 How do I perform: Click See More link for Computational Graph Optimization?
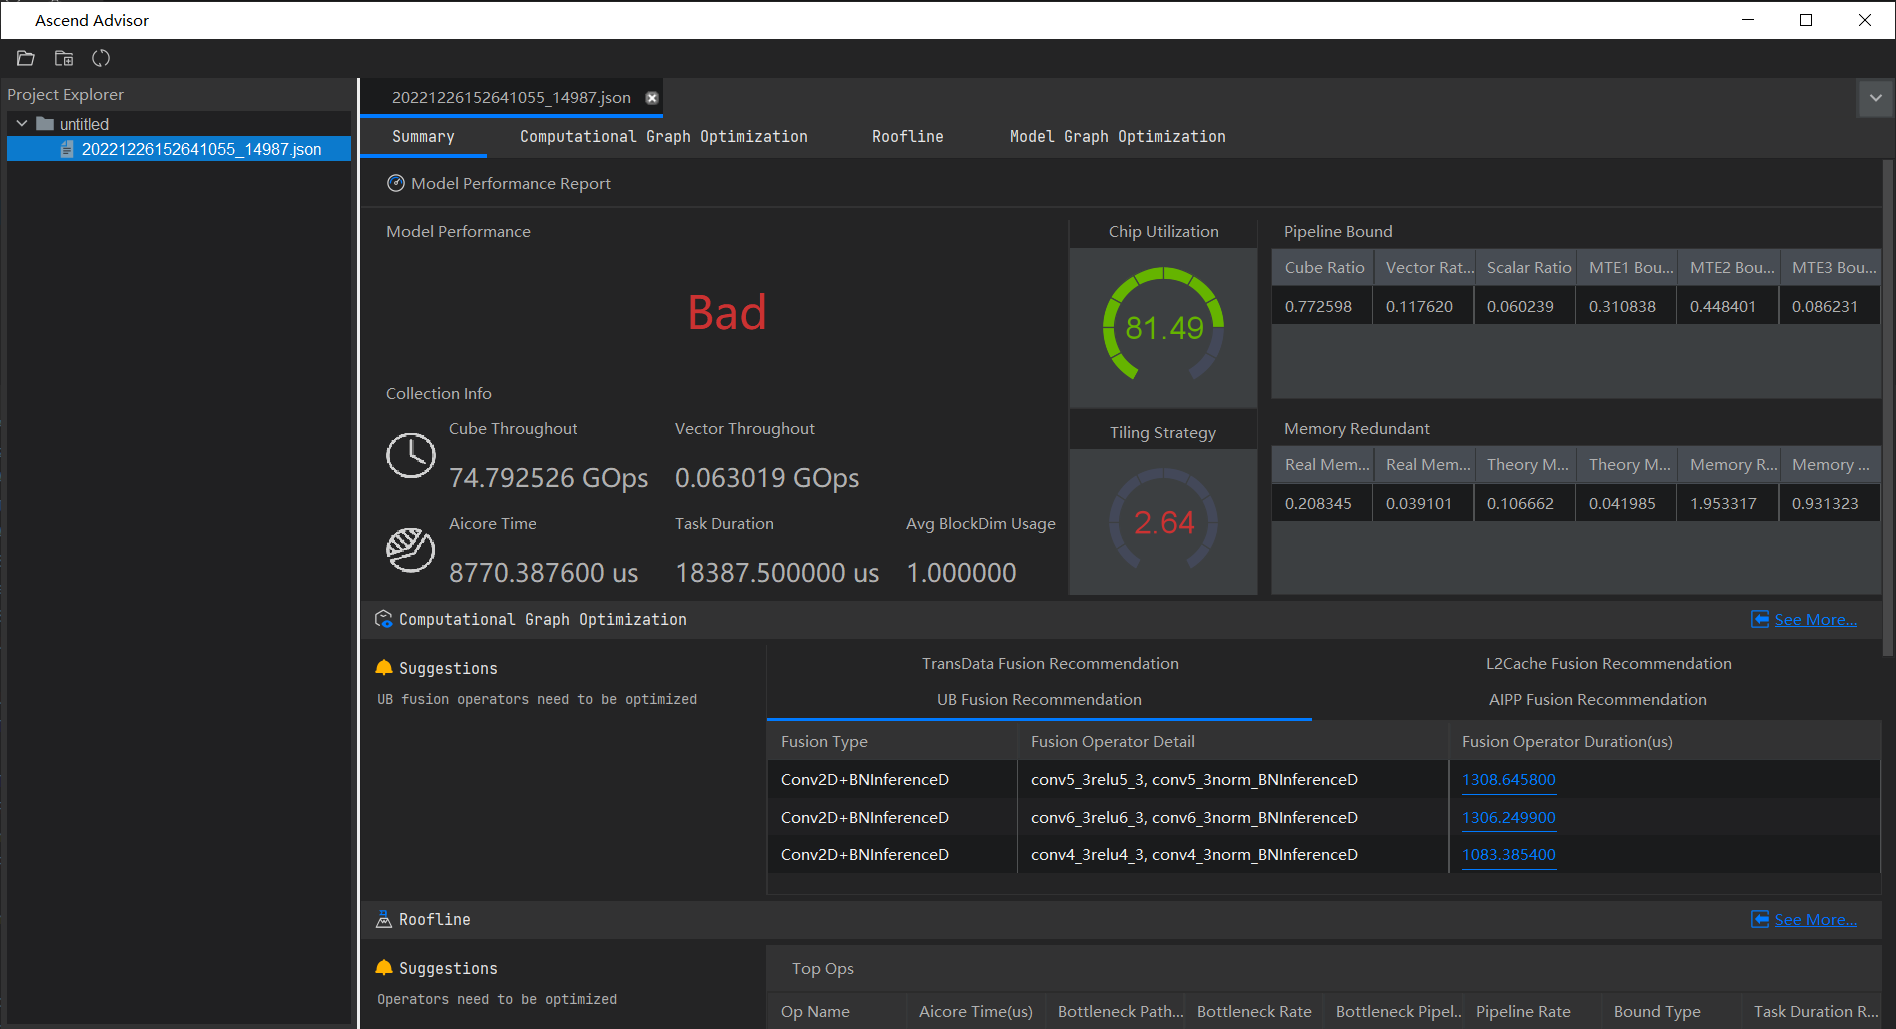click(x=1816, y=620)
